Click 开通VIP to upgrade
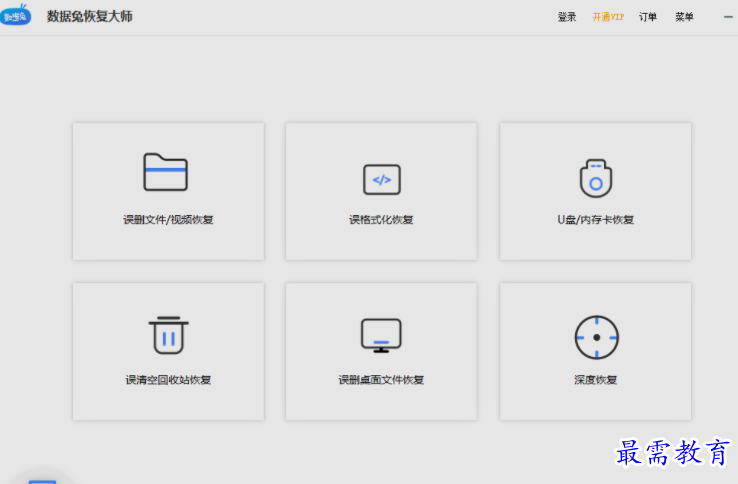Screen dimensions: 738x484 (x=608, y=17)
